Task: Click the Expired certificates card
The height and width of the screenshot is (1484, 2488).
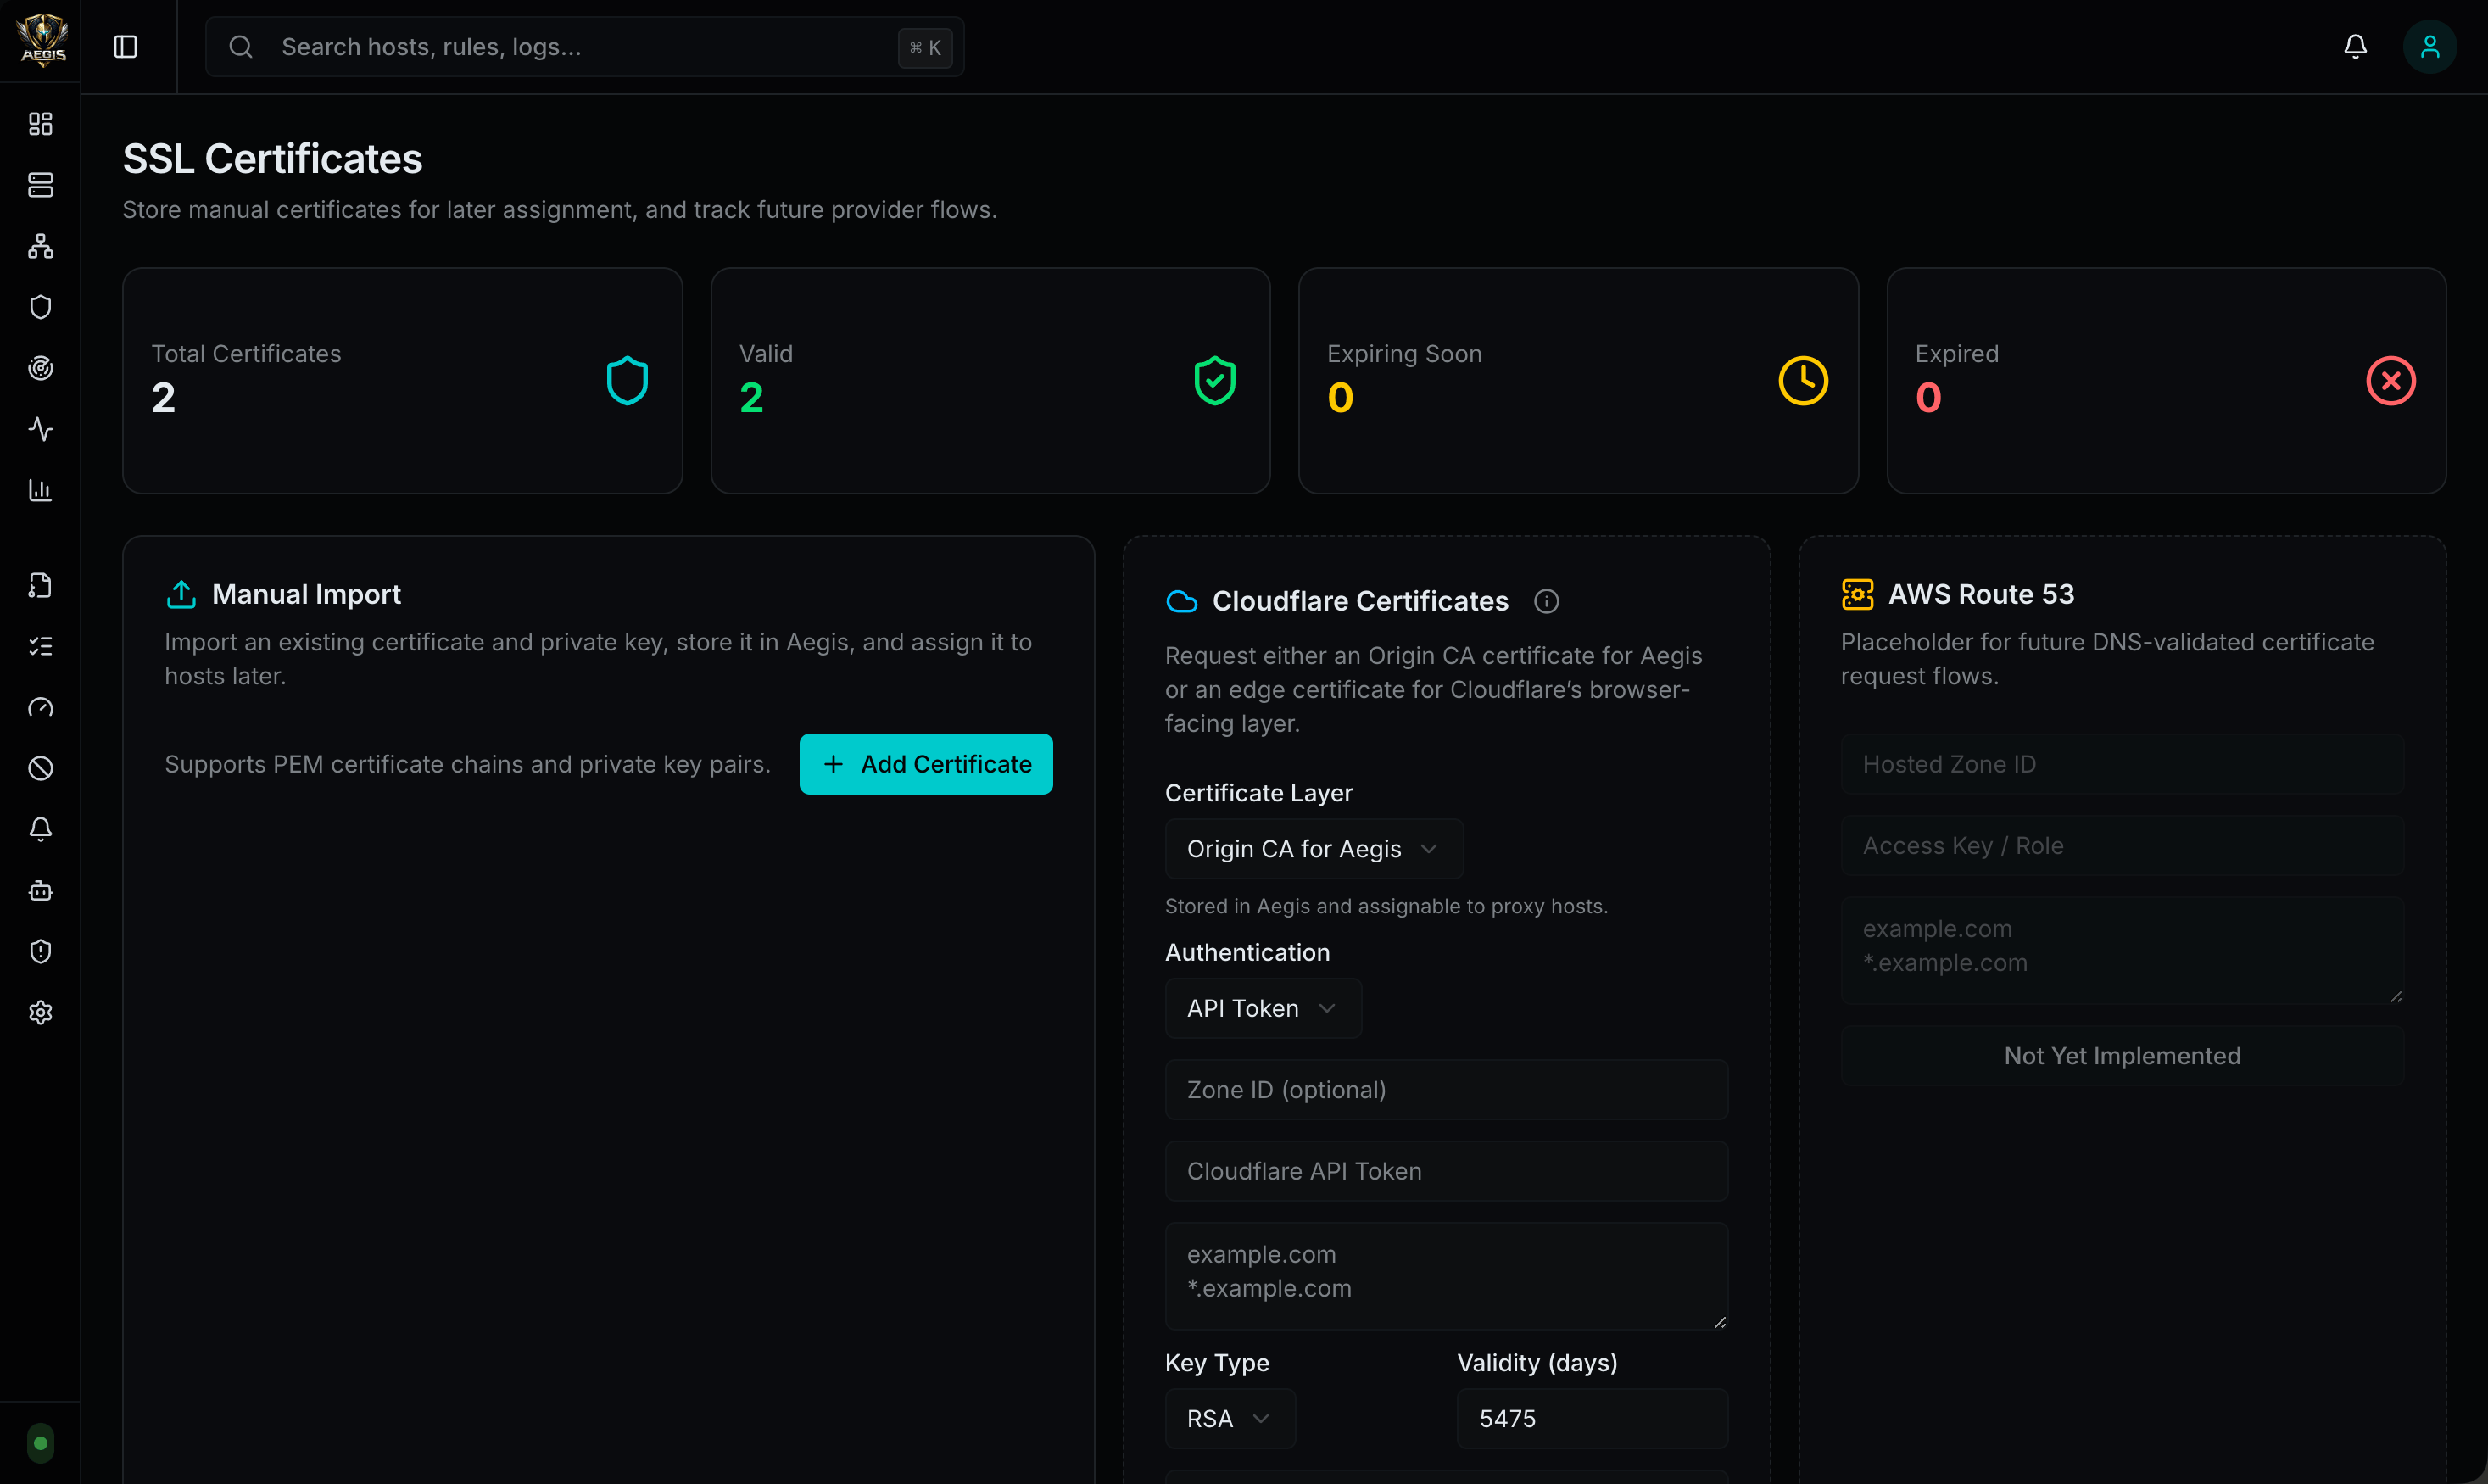Action: click(x=2166, y=381)
